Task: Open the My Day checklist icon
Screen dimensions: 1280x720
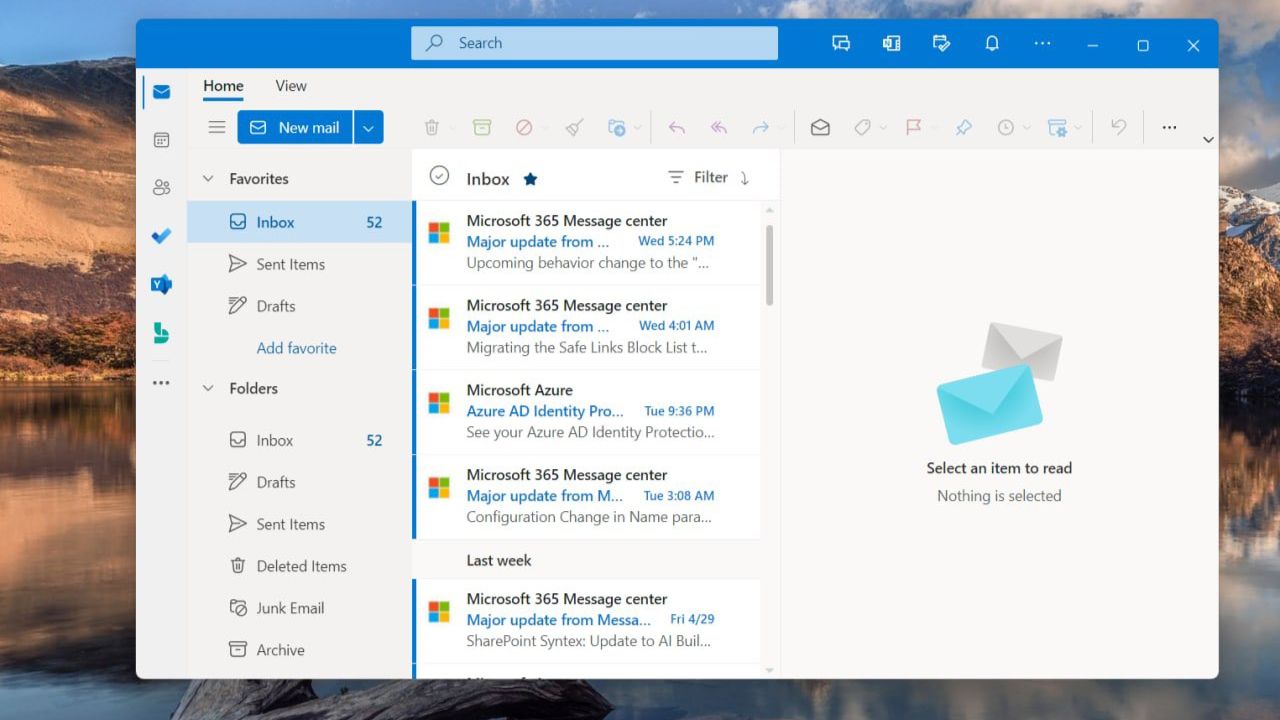Action: [941, 44]
